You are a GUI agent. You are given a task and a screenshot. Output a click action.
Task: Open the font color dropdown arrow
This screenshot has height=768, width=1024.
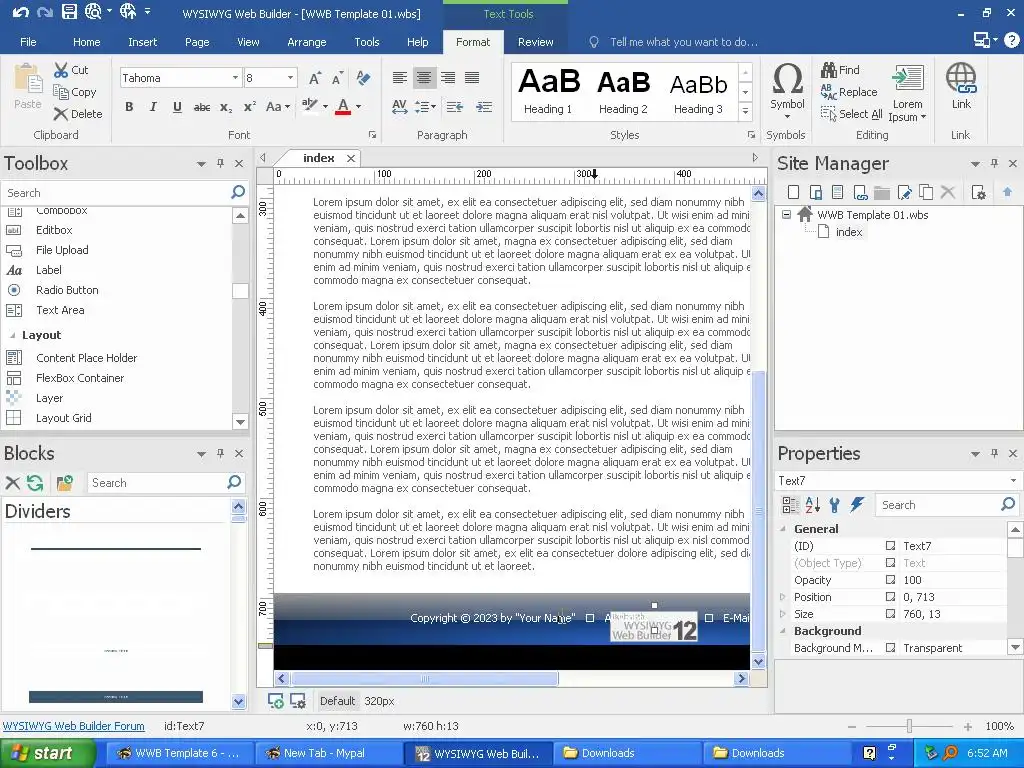tap(358, 107)
